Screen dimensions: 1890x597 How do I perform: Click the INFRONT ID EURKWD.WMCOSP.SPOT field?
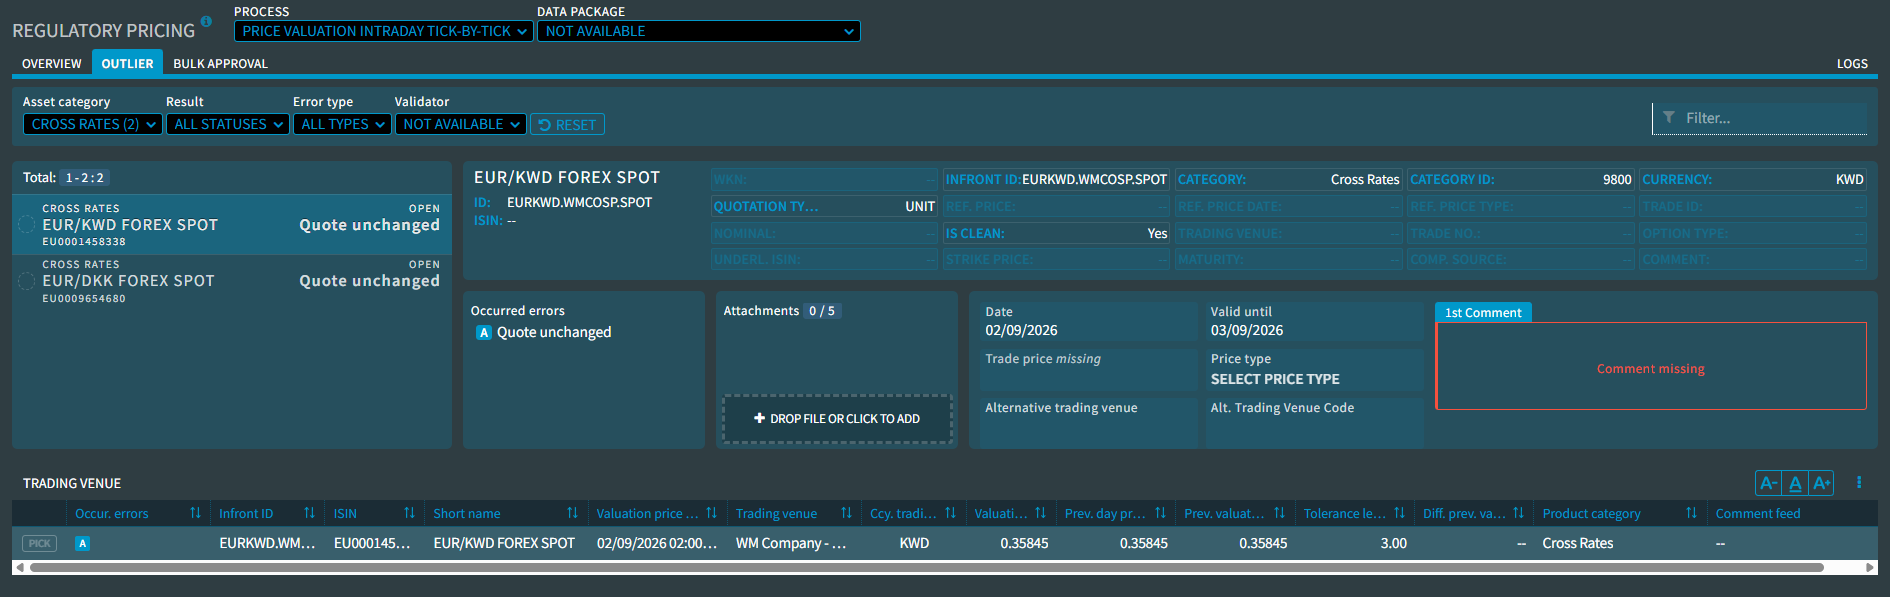pos(1056,179)
